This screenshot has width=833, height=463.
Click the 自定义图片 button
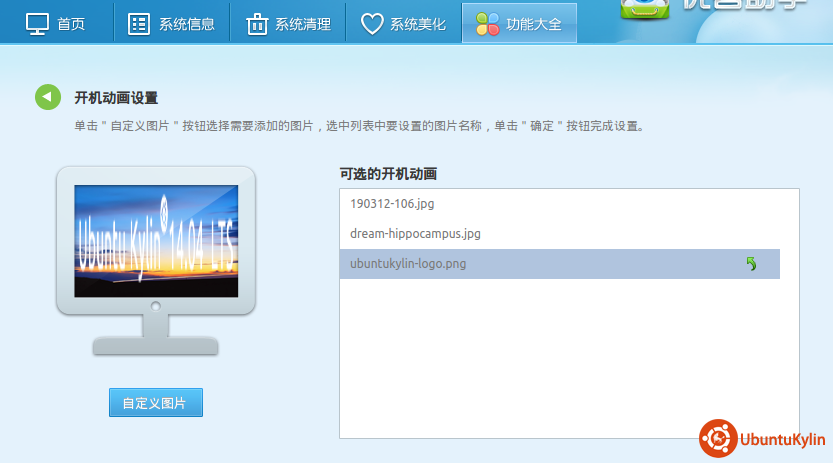pos(155,403)
